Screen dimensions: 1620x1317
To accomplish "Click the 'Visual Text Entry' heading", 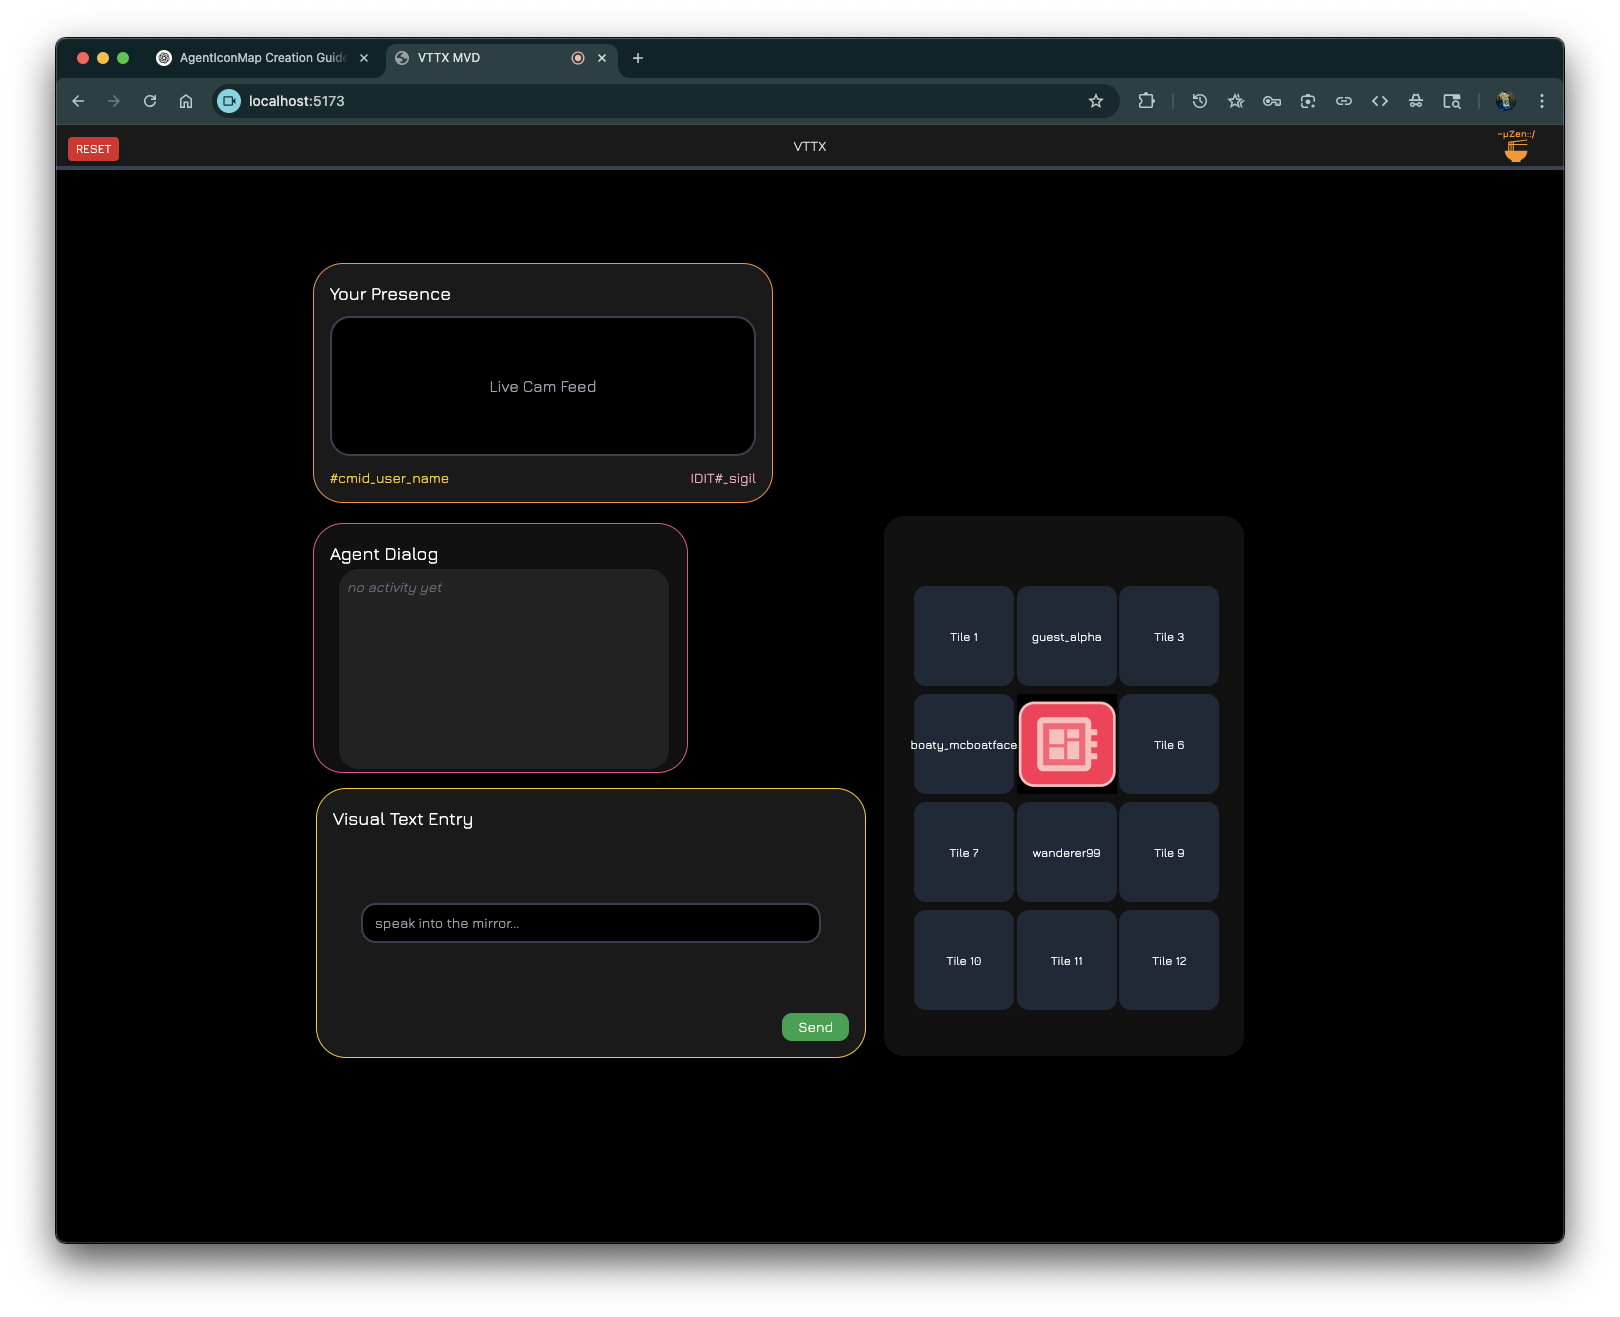I will click(403, 819).
